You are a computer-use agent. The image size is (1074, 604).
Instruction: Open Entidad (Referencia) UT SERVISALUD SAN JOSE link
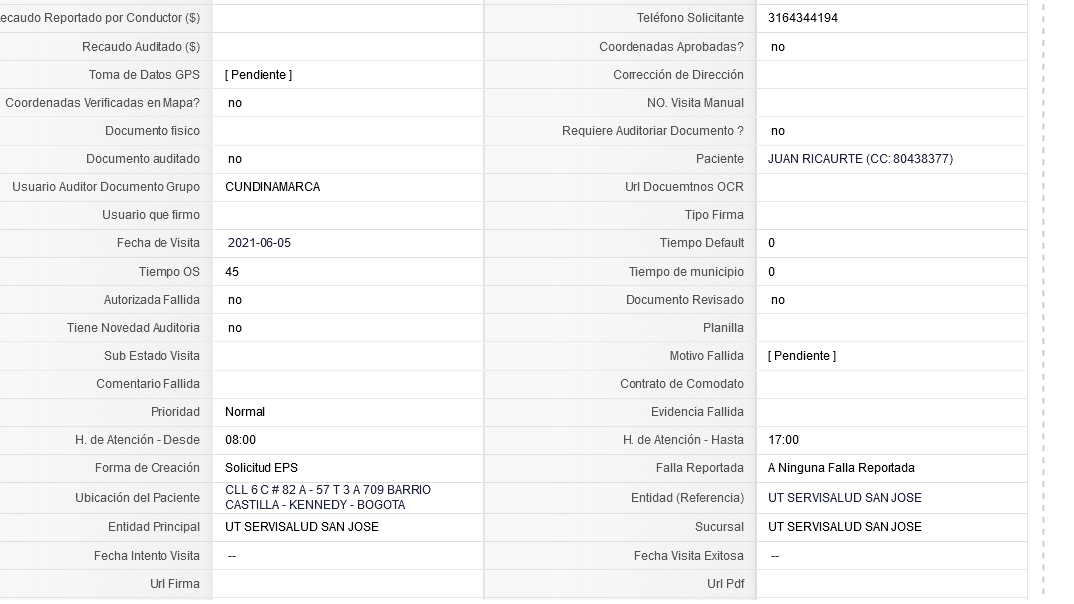click(x=844, y=498)
